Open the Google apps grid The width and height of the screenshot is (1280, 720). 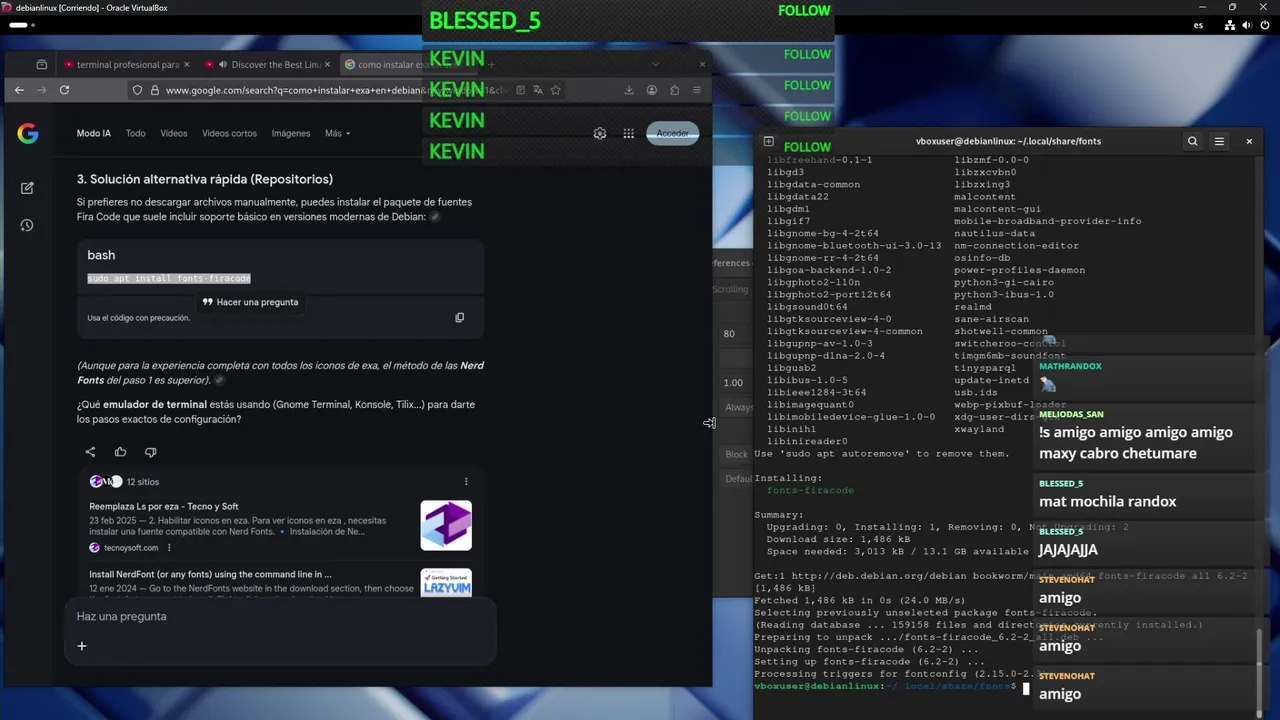point(629,133)
